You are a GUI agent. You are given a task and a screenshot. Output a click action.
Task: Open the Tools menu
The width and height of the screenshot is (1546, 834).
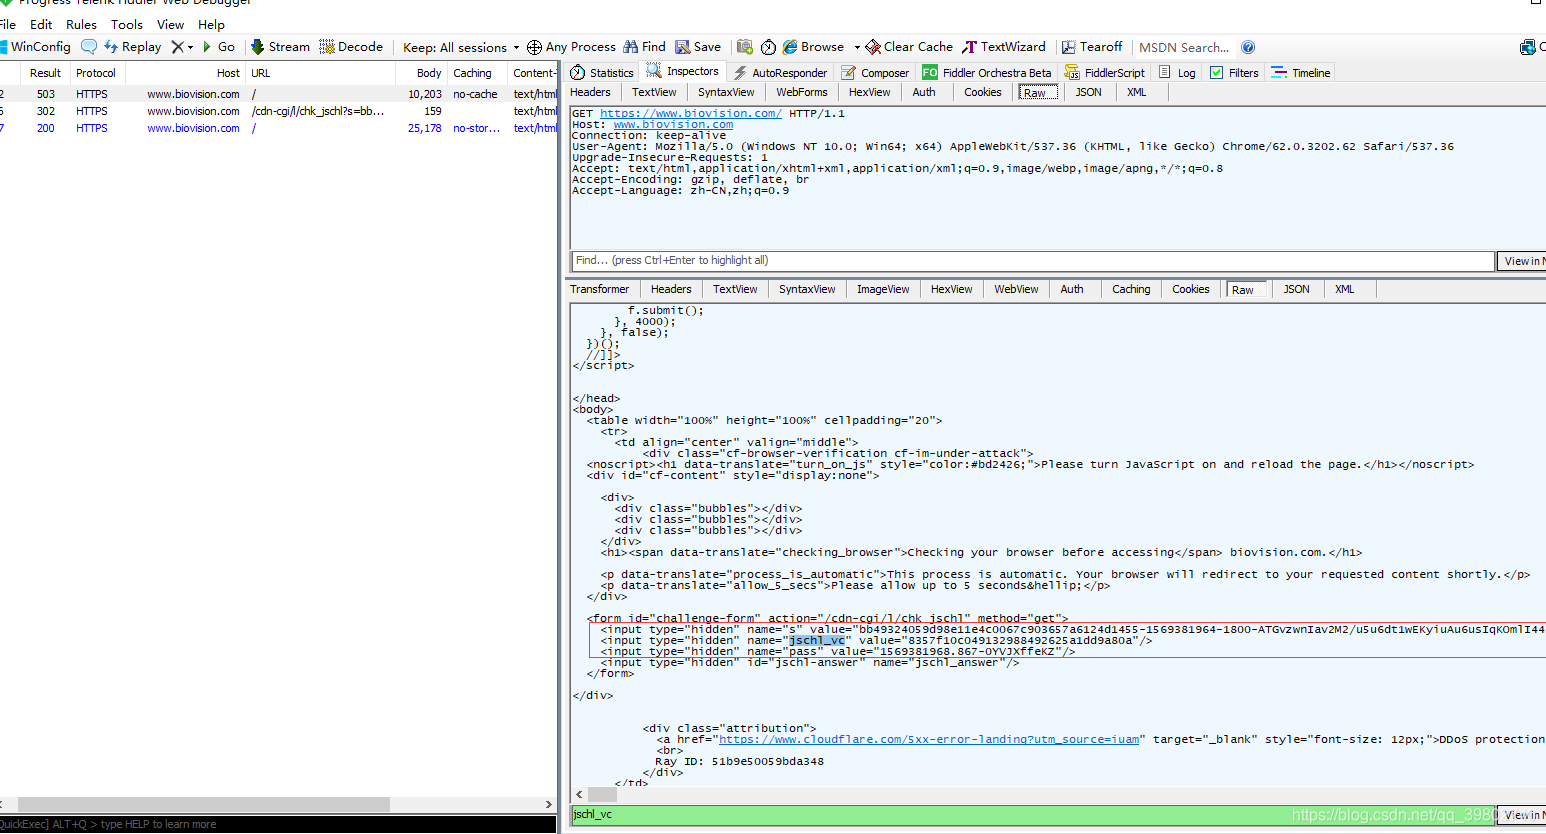tap(127, 24)
